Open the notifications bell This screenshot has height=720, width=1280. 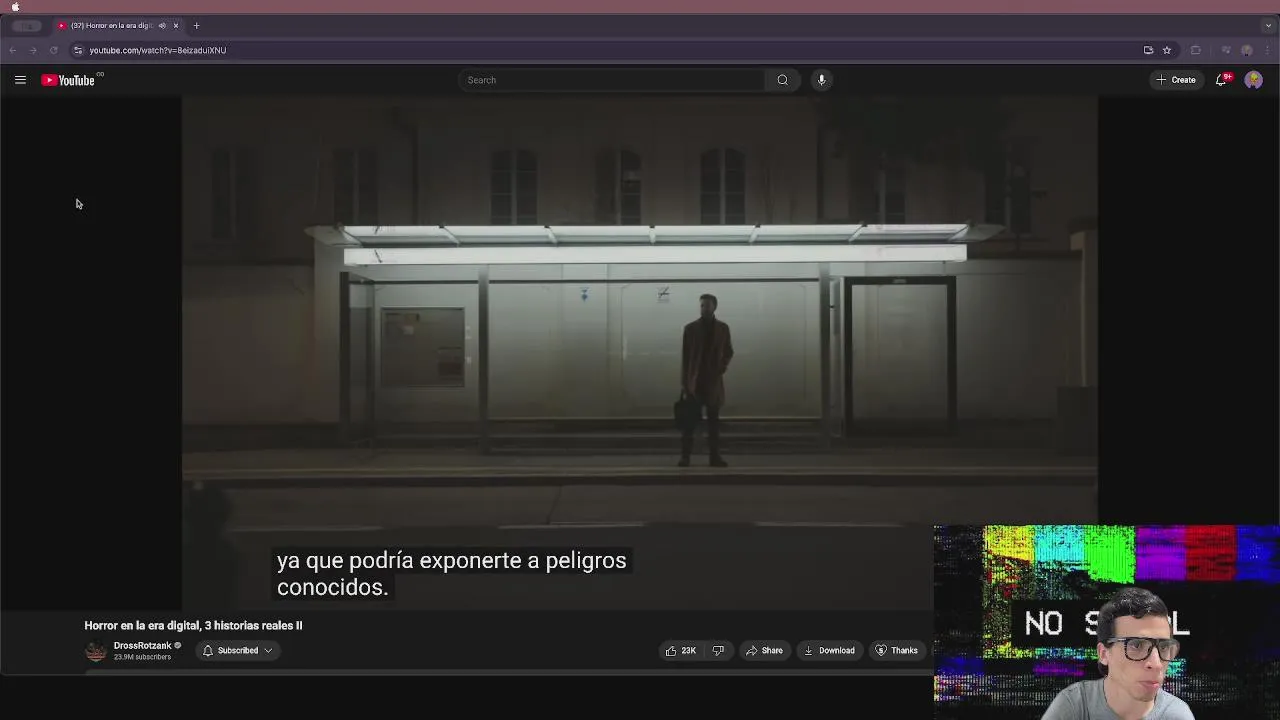(x=1221, y=80)
